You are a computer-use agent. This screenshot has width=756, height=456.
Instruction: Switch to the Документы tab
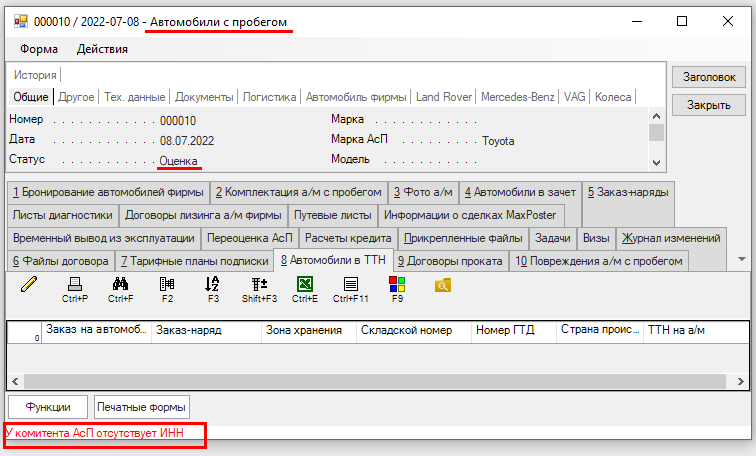click(205, 97)
